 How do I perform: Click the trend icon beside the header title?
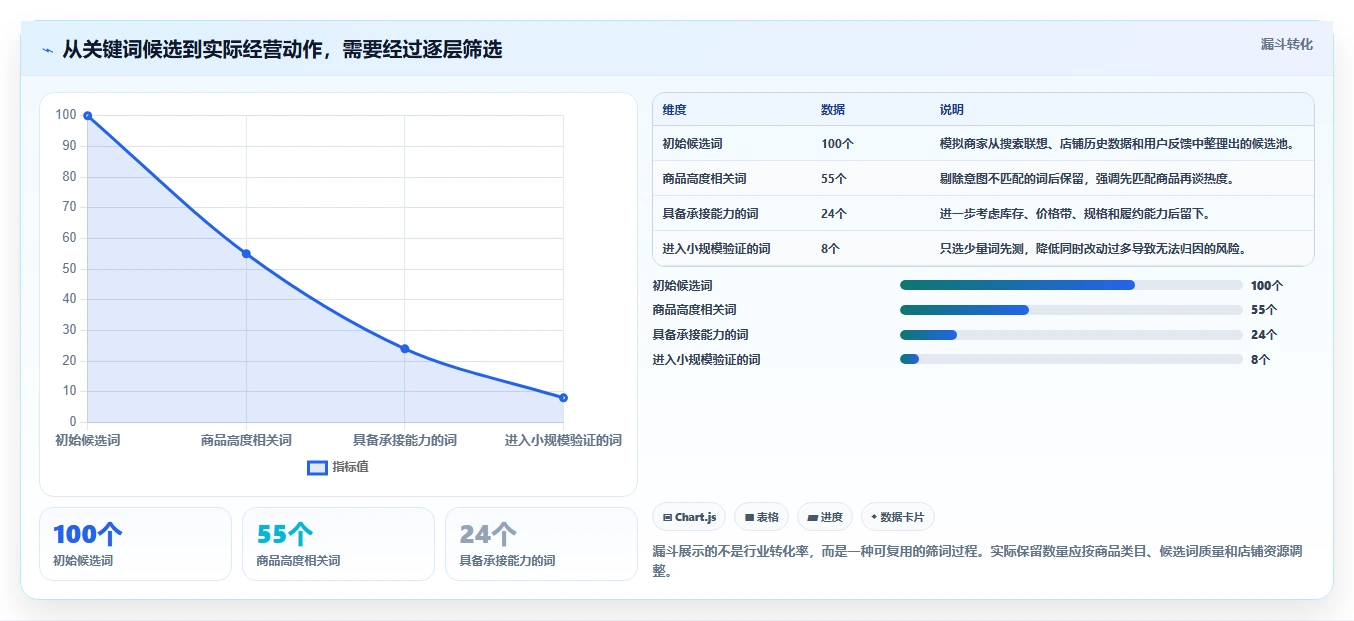click(x=47, y=50)
